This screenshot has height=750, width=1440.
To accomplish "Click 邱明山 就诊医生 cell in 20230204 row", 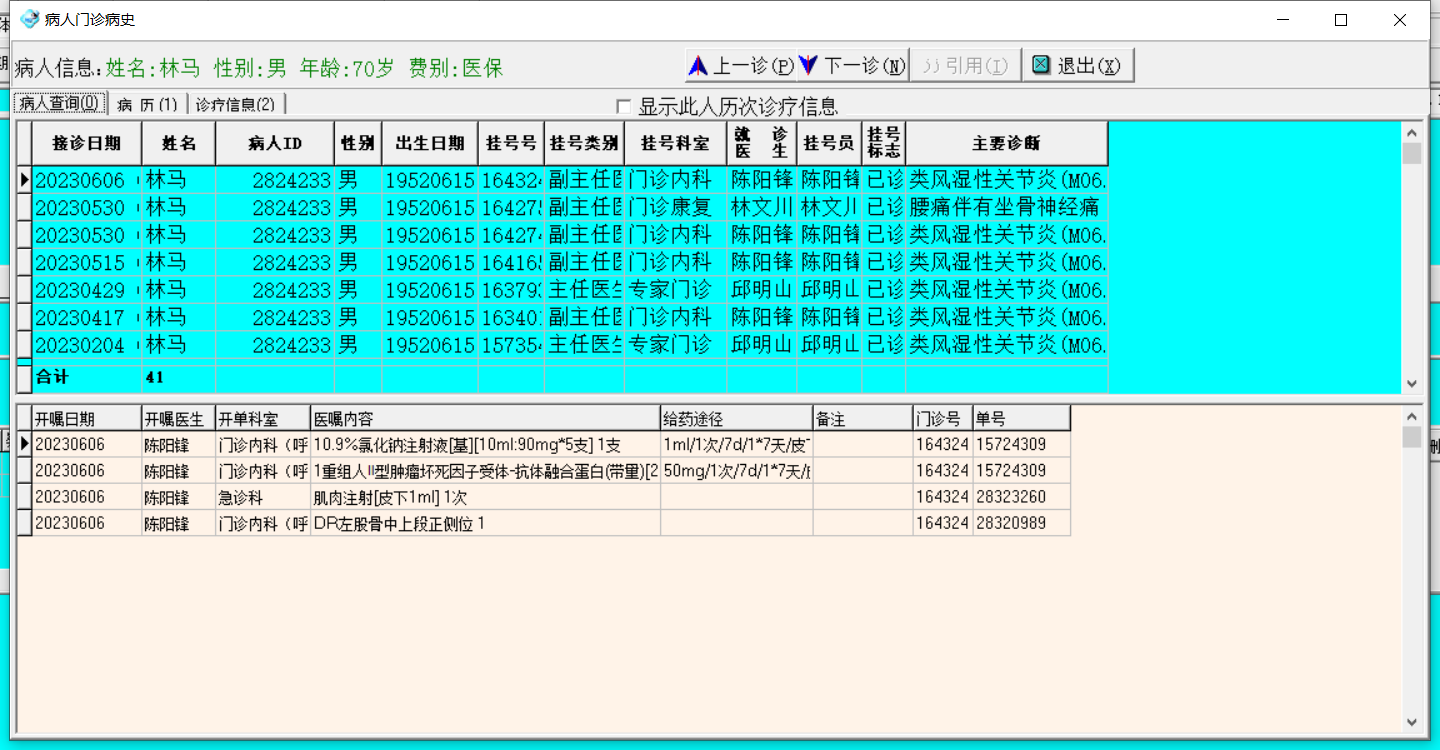I will pos(762,345).
